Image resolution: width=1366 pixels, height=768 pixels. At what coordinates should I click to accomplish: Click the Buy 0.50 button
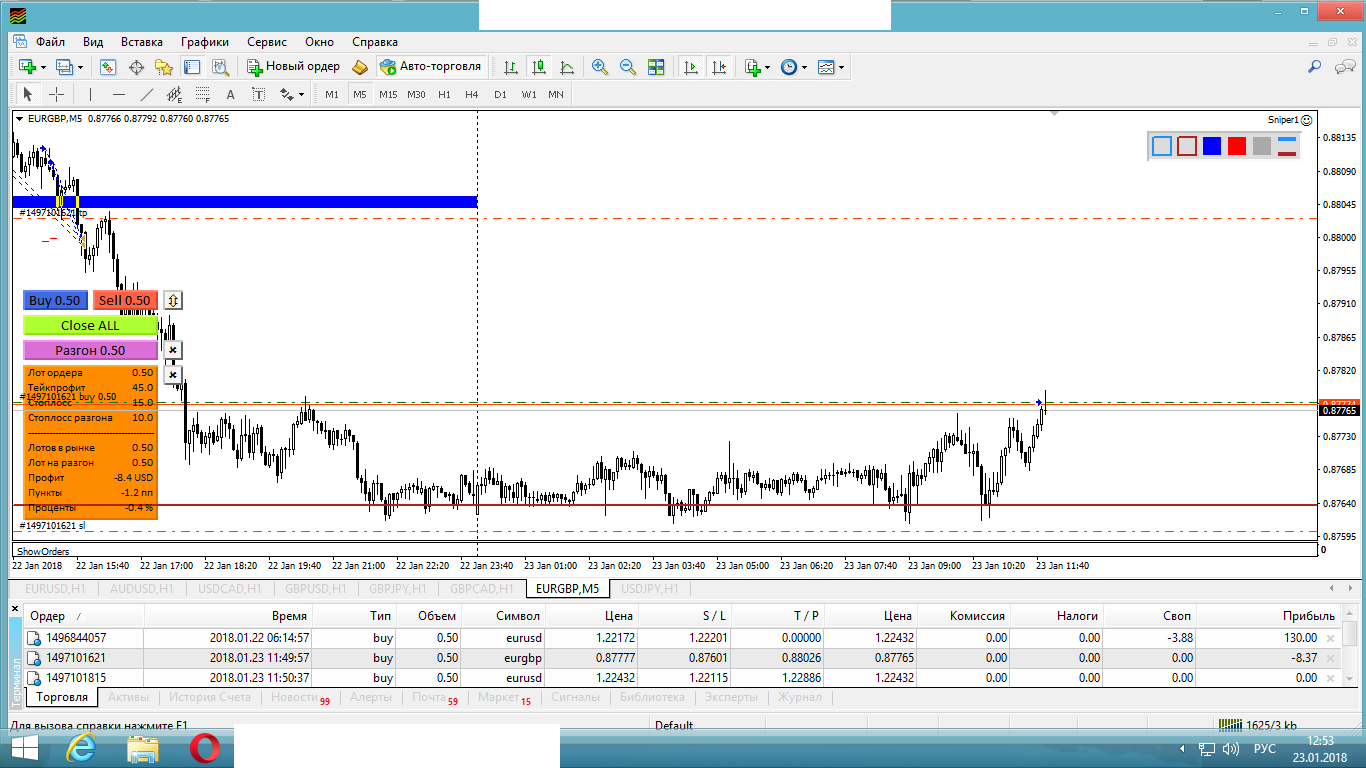tap(55, 300)
